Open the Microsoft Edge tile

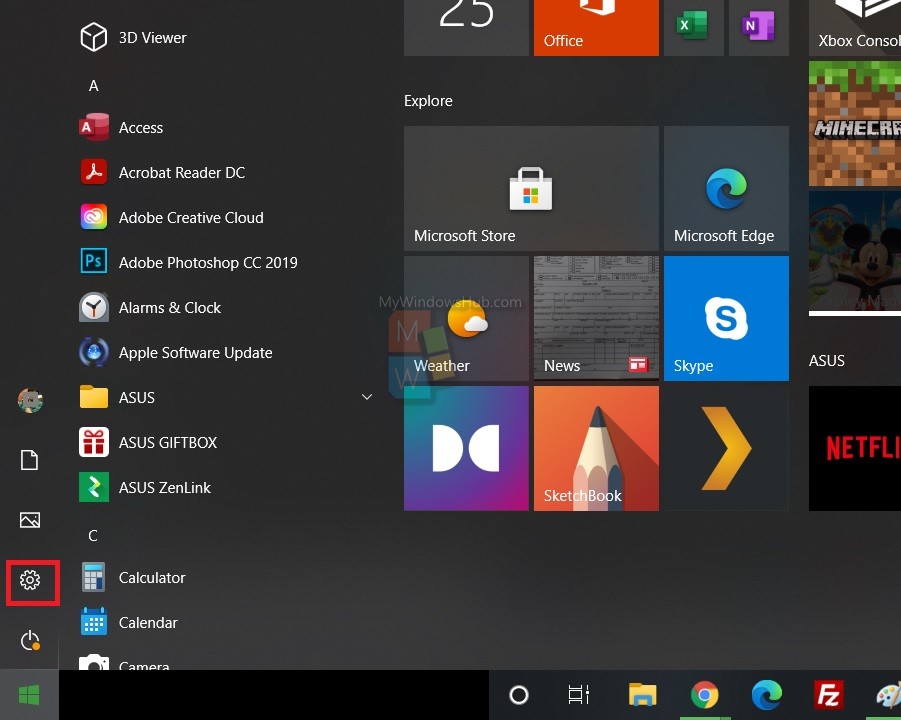(x=726, y=188)
